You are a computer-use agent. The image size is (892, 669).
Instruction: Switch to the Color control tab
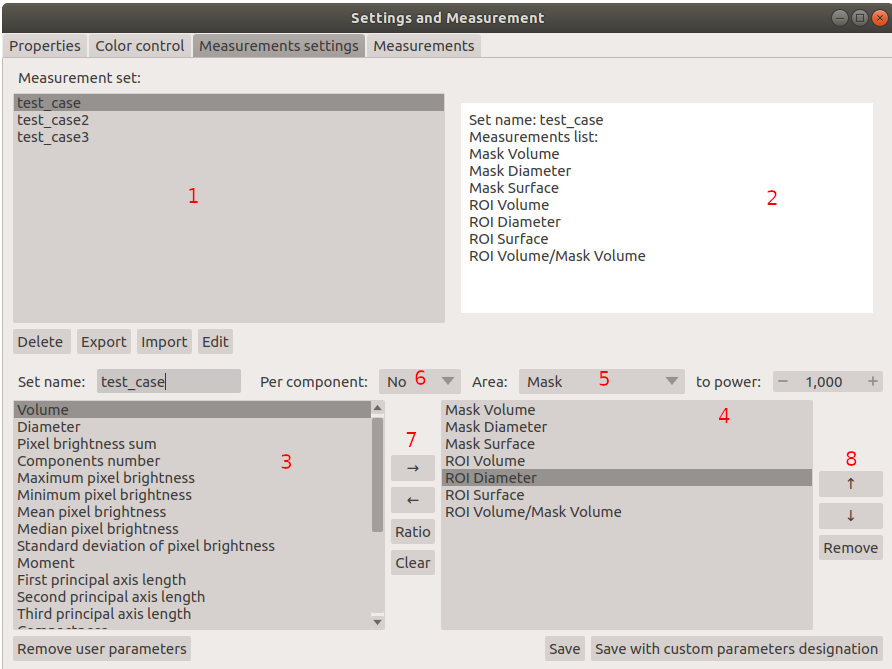coord(139,46)
